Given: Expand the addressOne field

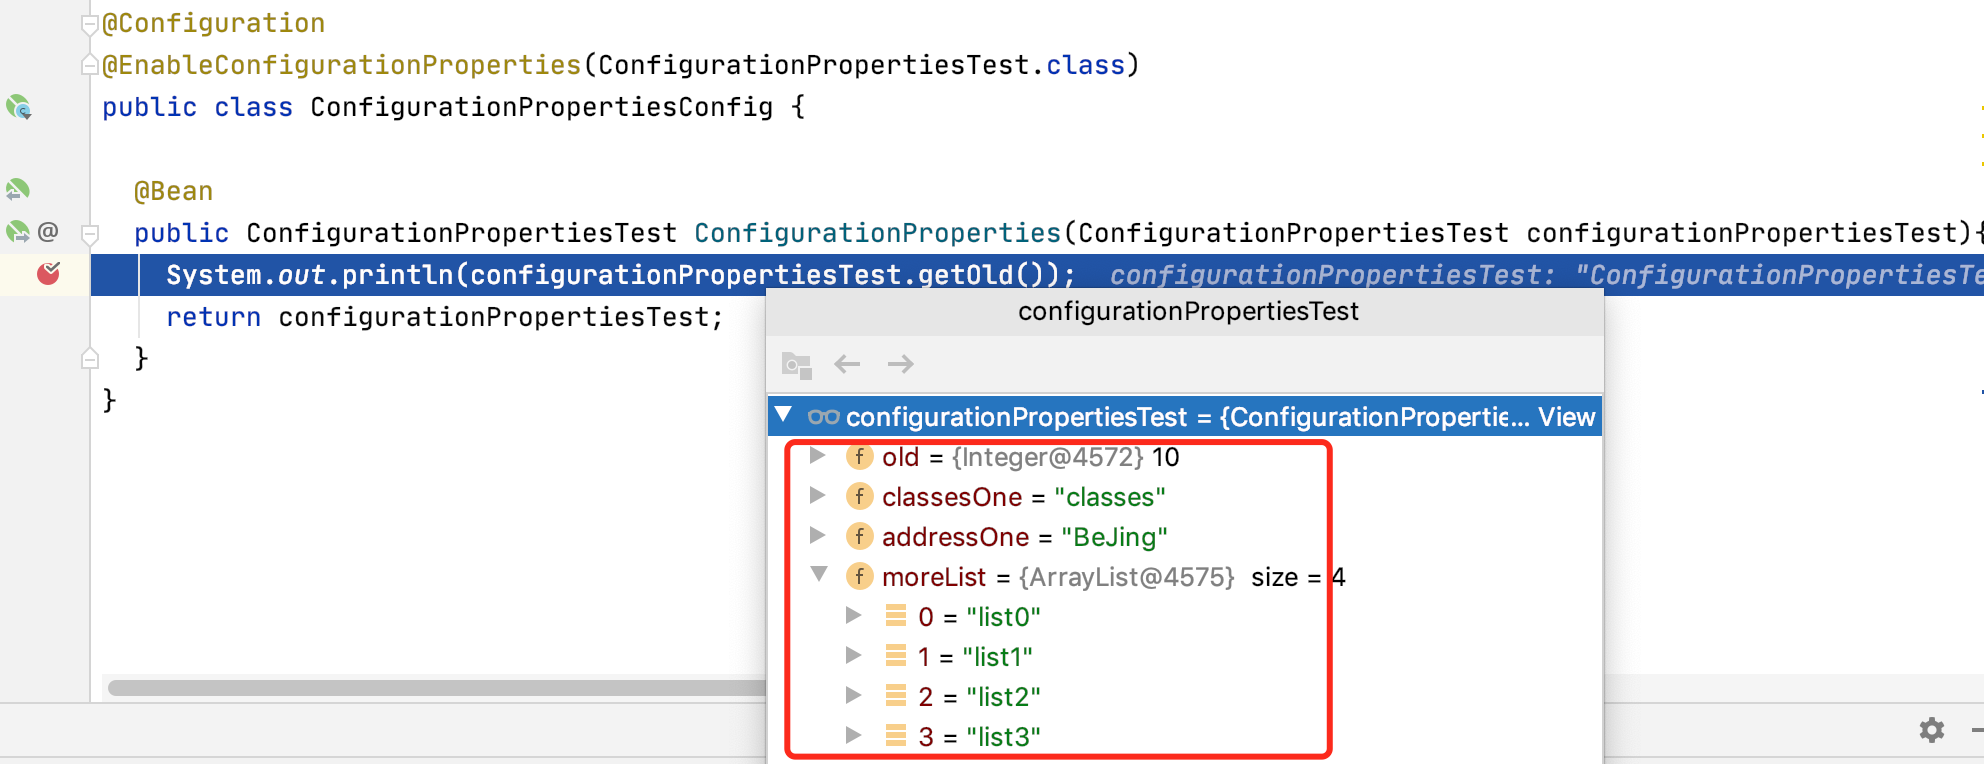Looking at the screenshot, I should [818, 536].
